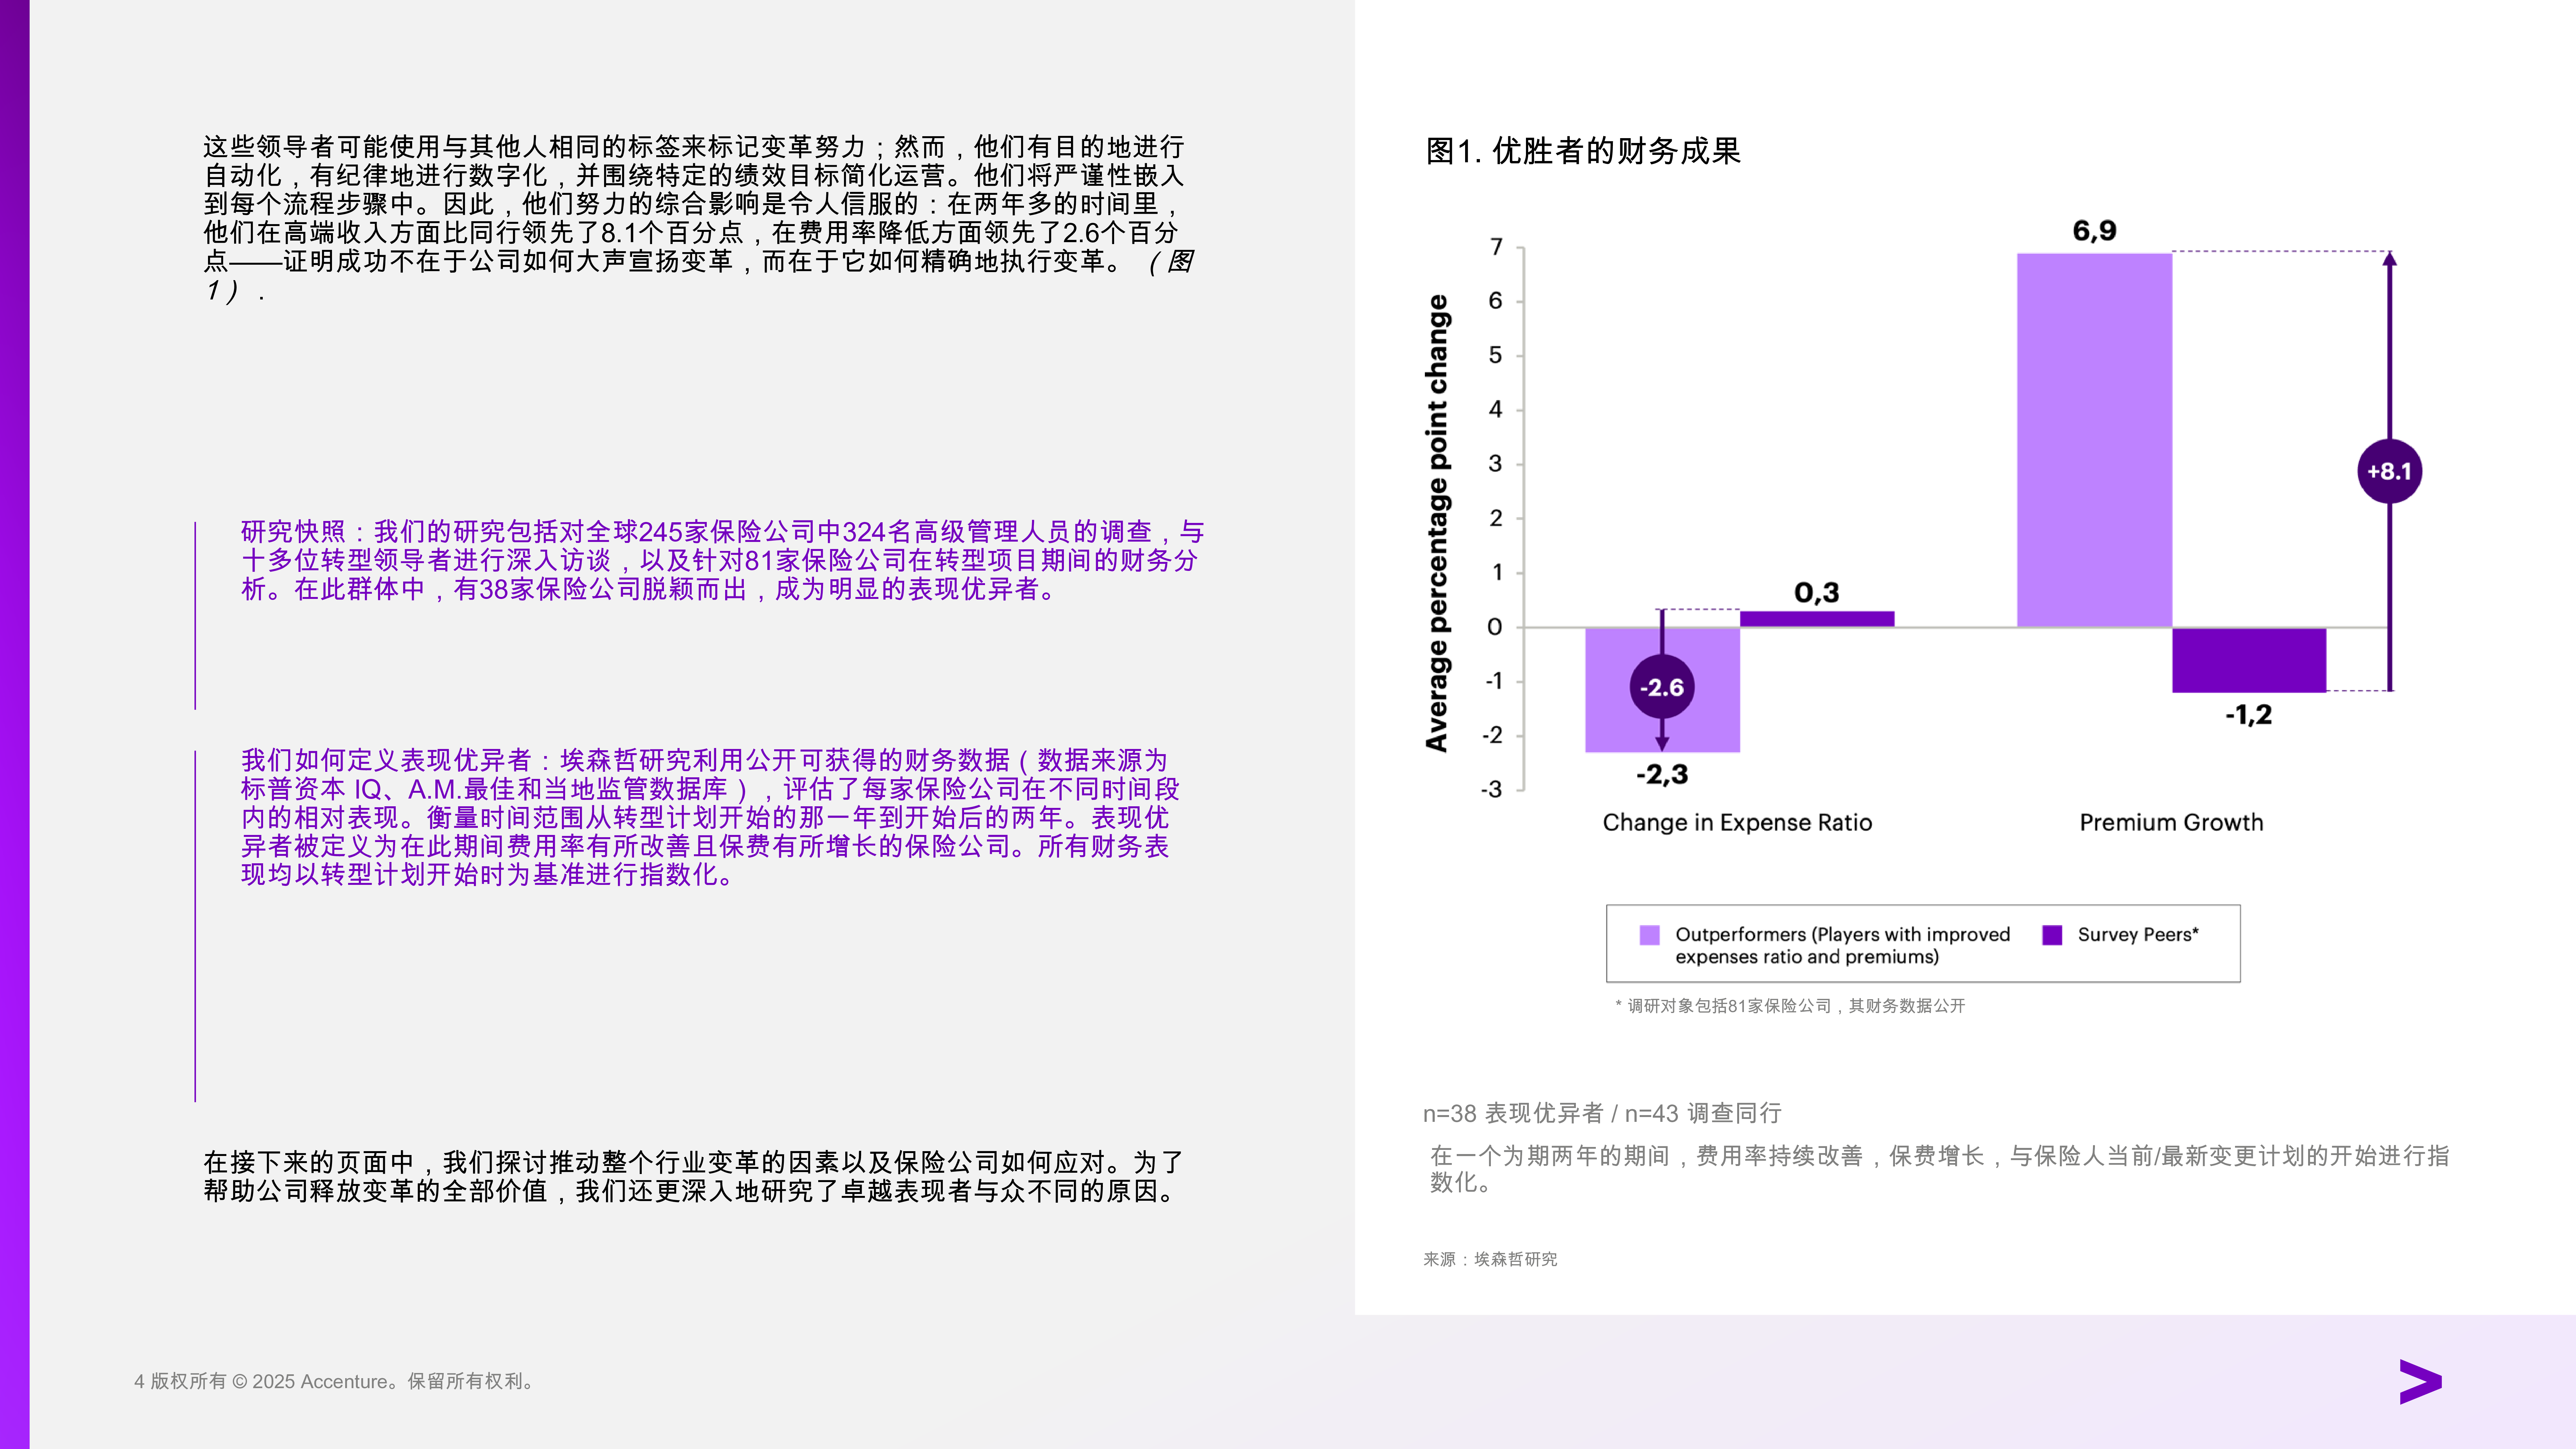Click the chart title 图1. 优胜者的财务成果
Viewport: 2576px width, 1449px height.
(1583, 151)
